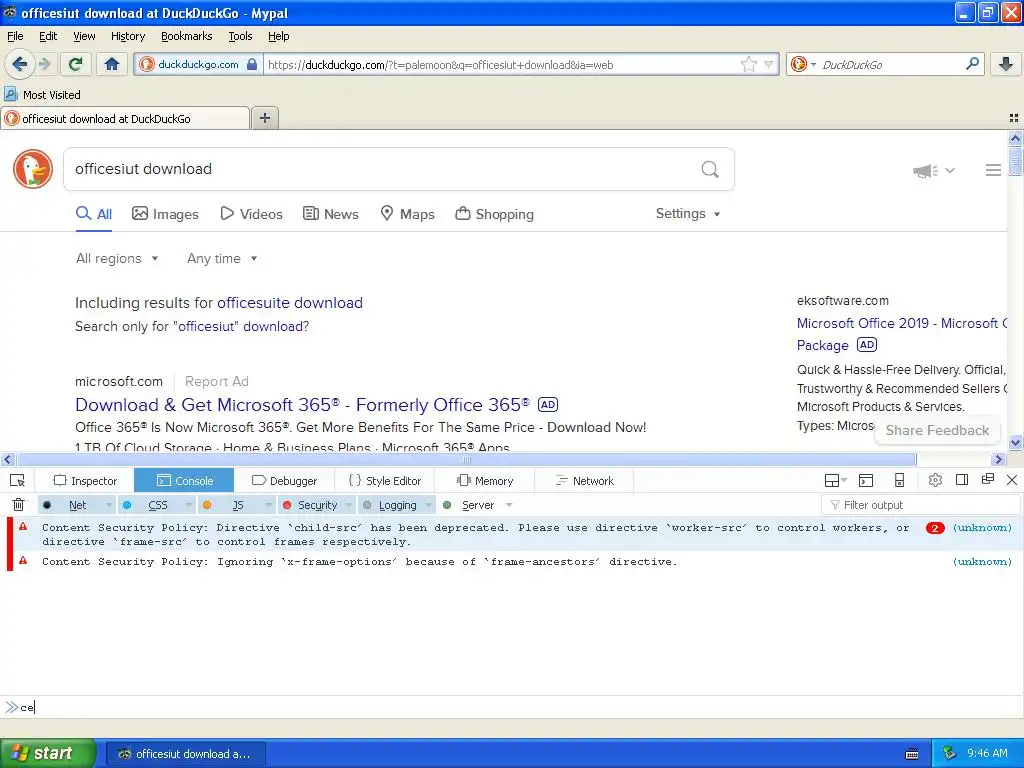This screenshot has height=768, width=1024.
Task: Open the URL bar history dropdown arrow
Action: [769, 64]
